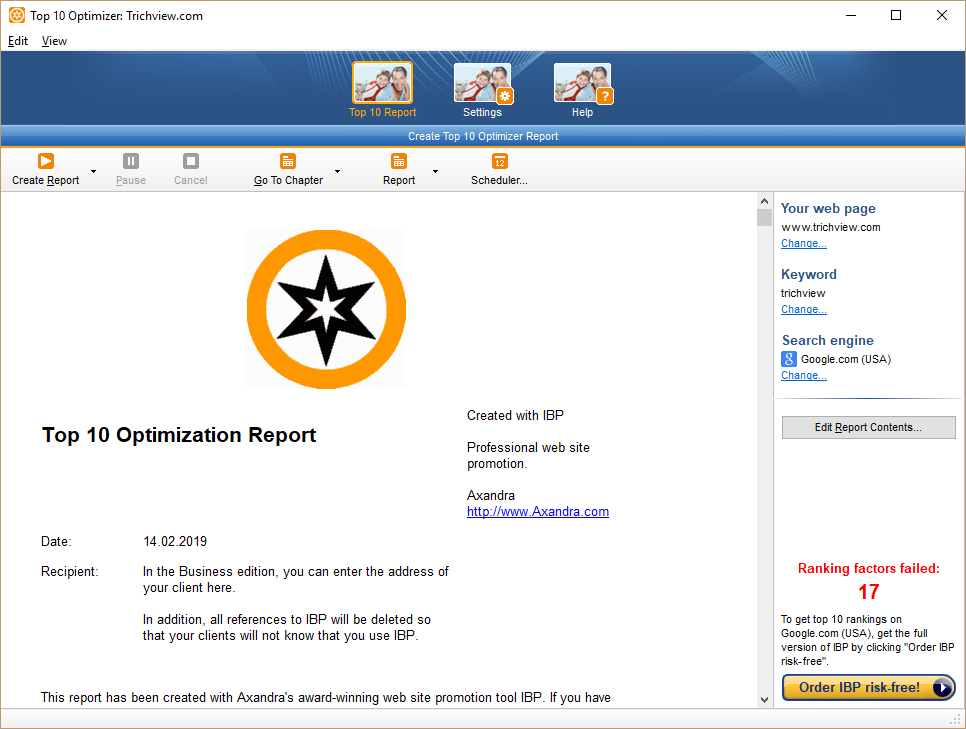
Task: Change the keyword via its Change link
Action: 803,309
